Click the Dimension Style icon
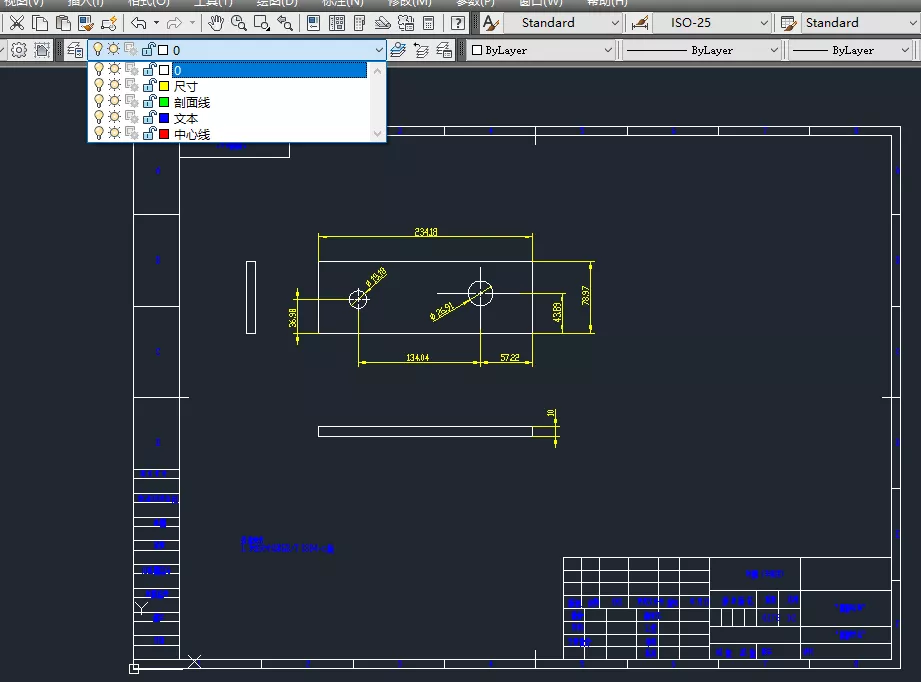The image size is (921, 682). click(640, 23)
